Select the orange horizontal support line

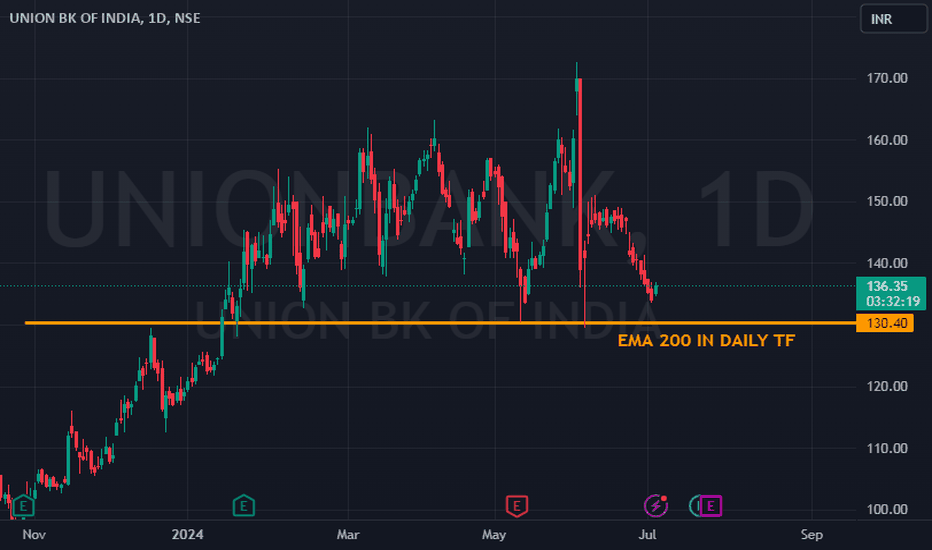click(x=440, y=323)
